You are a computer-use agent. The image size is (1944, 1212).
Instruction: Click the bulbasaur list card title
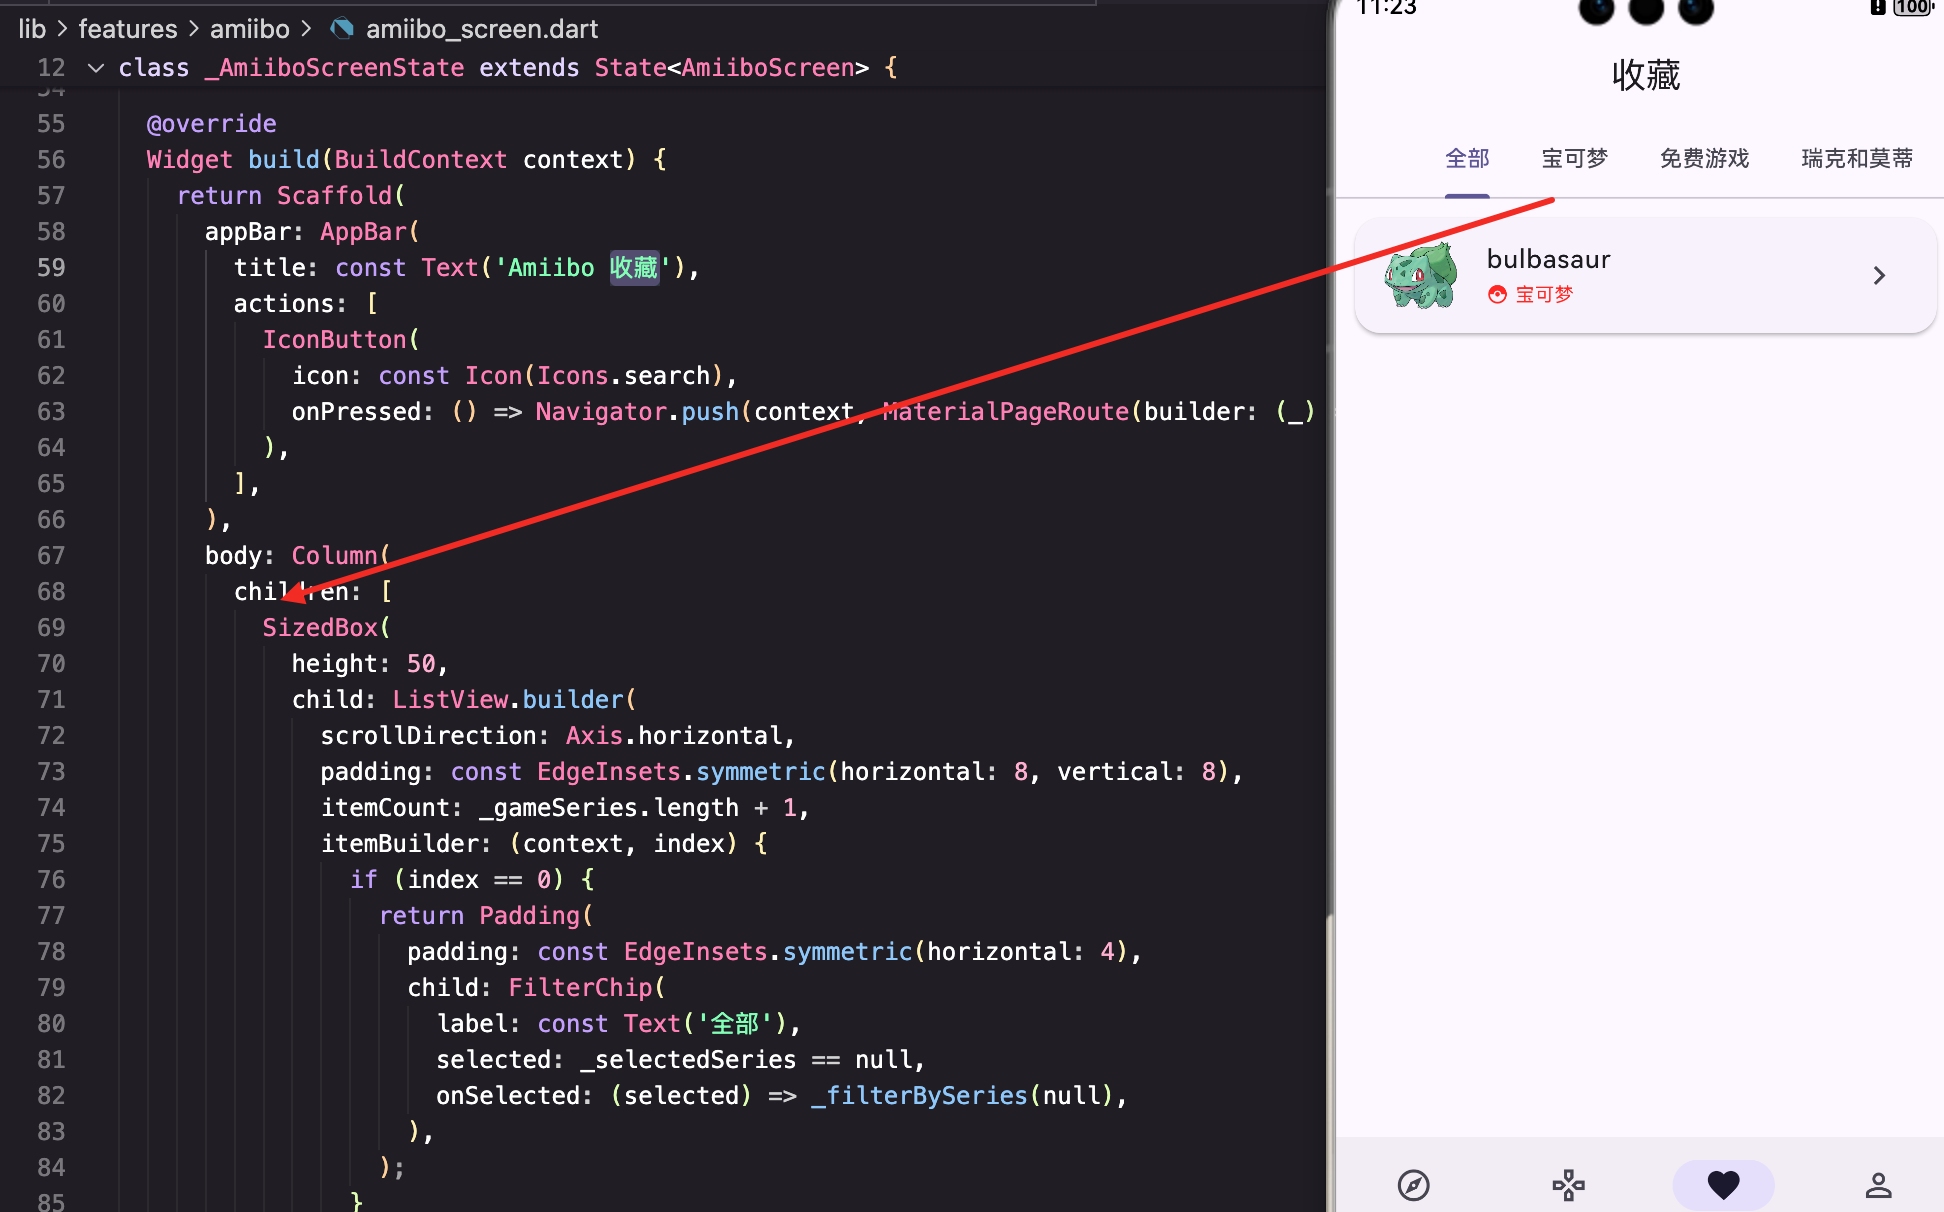(1548, 260)
